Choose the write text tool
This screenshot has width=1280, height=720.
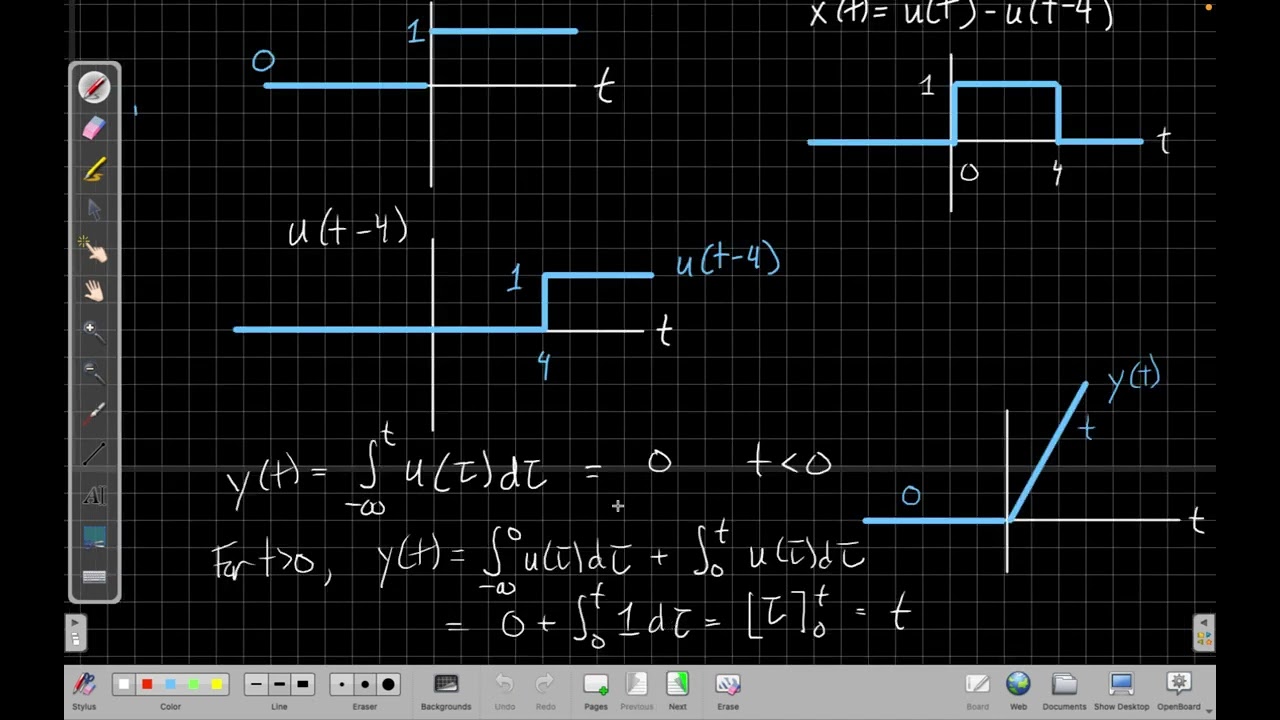tap(94, 496)
